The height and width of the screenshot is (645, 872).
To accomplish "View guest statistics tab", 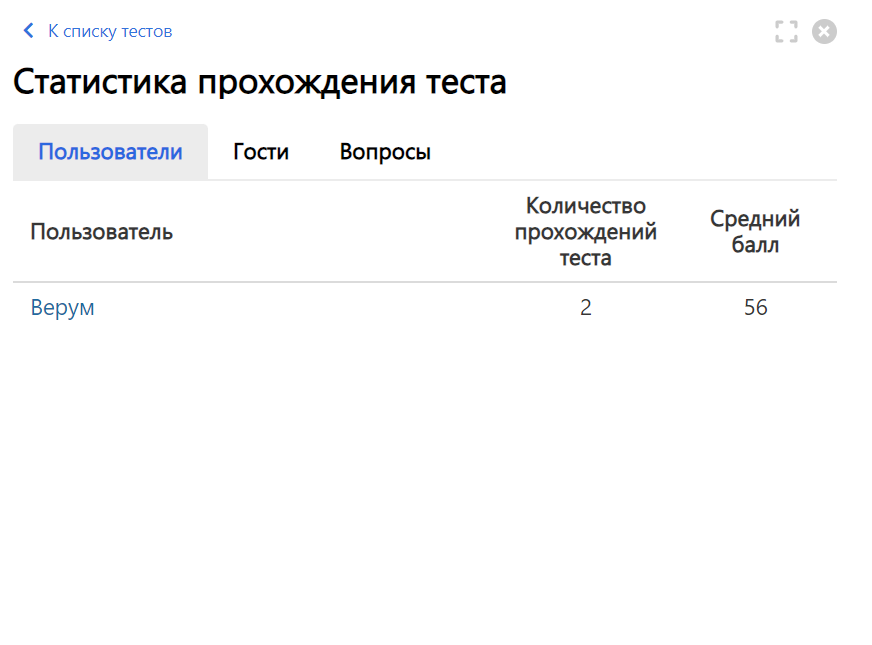I will click(x=261, y=152).
